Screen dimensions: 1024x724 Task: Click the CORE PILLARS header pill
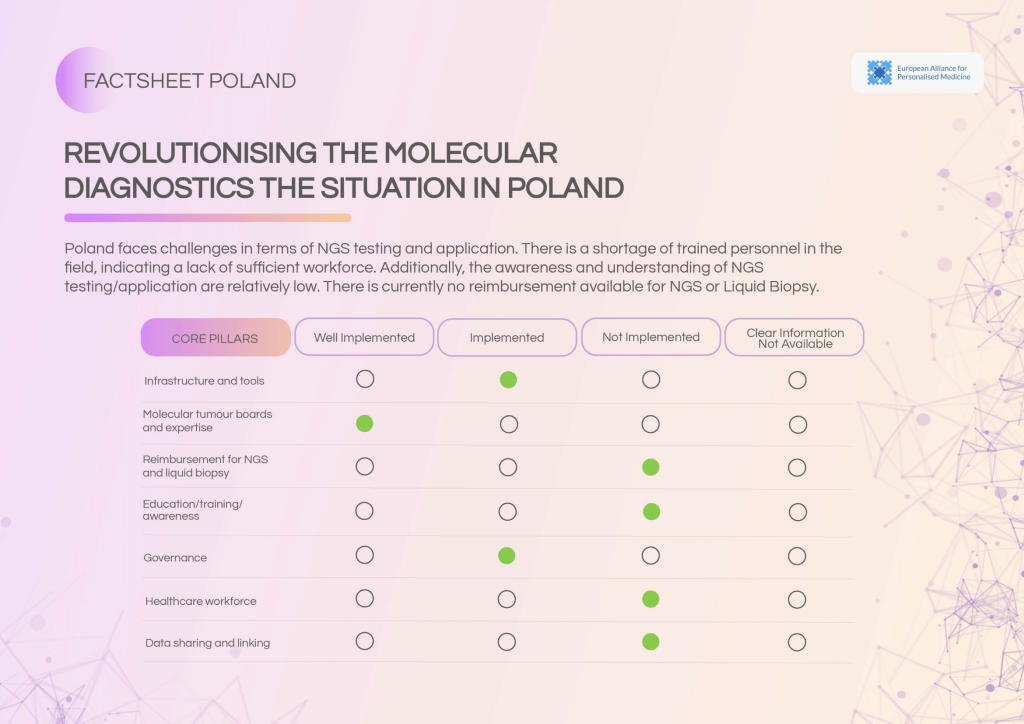coord(215,338)
